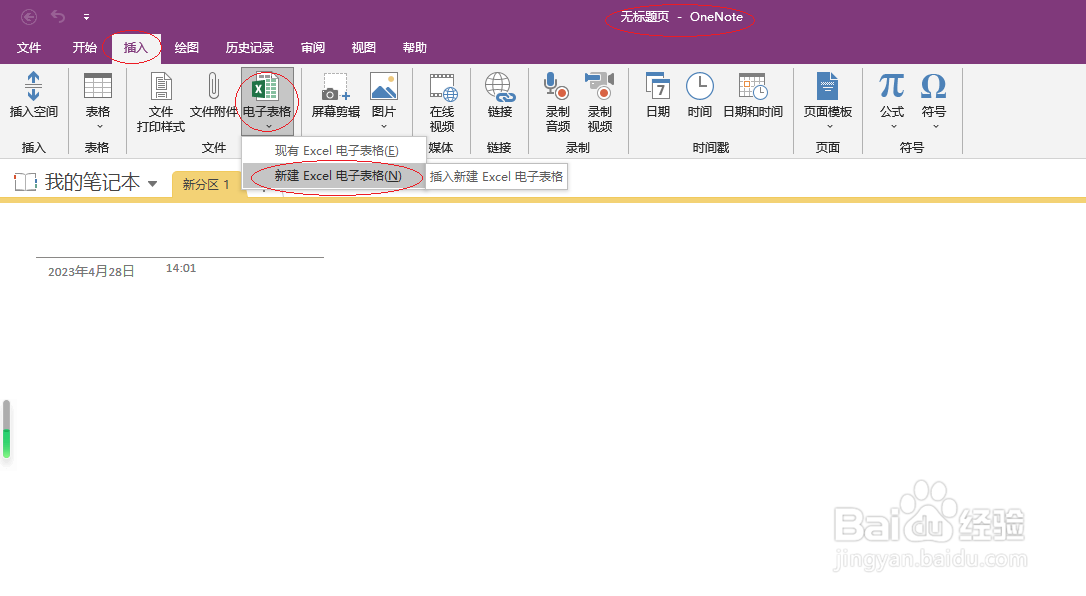This screenshot has width=1086, height=596.
Task: Open the 帮助 ribbon tab
Action: point(414,48)
